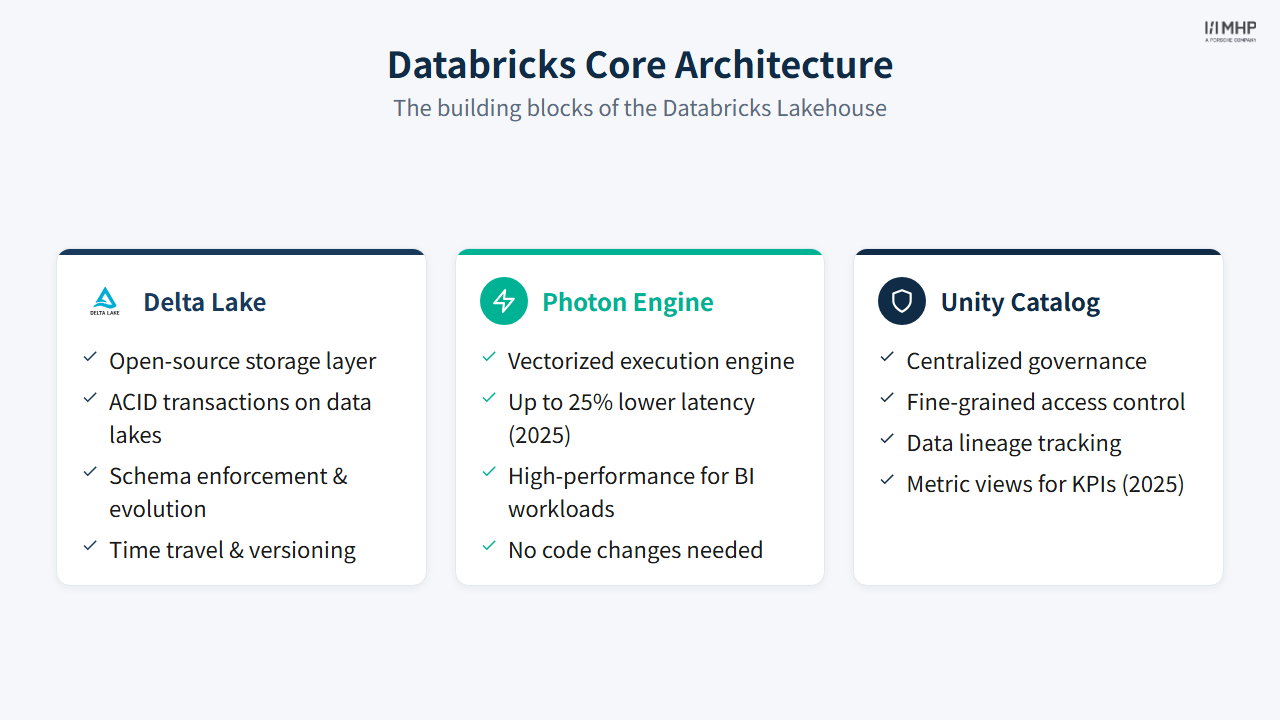Click checkmark beside No code changes needed

[x=489, y=546]
